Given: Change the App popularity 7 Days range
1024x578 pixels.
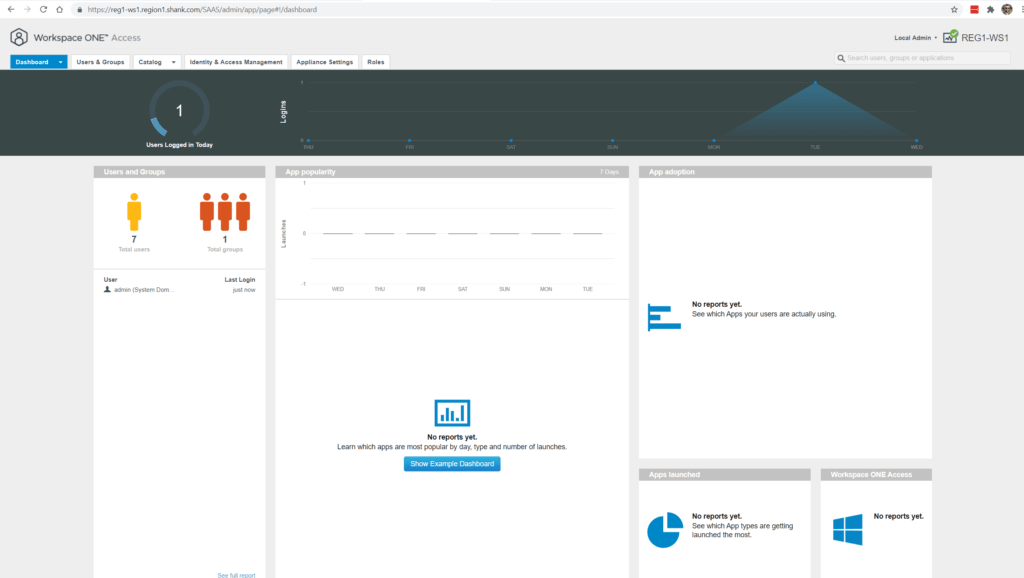Looking at the screenshot, I should coord(609,172).
